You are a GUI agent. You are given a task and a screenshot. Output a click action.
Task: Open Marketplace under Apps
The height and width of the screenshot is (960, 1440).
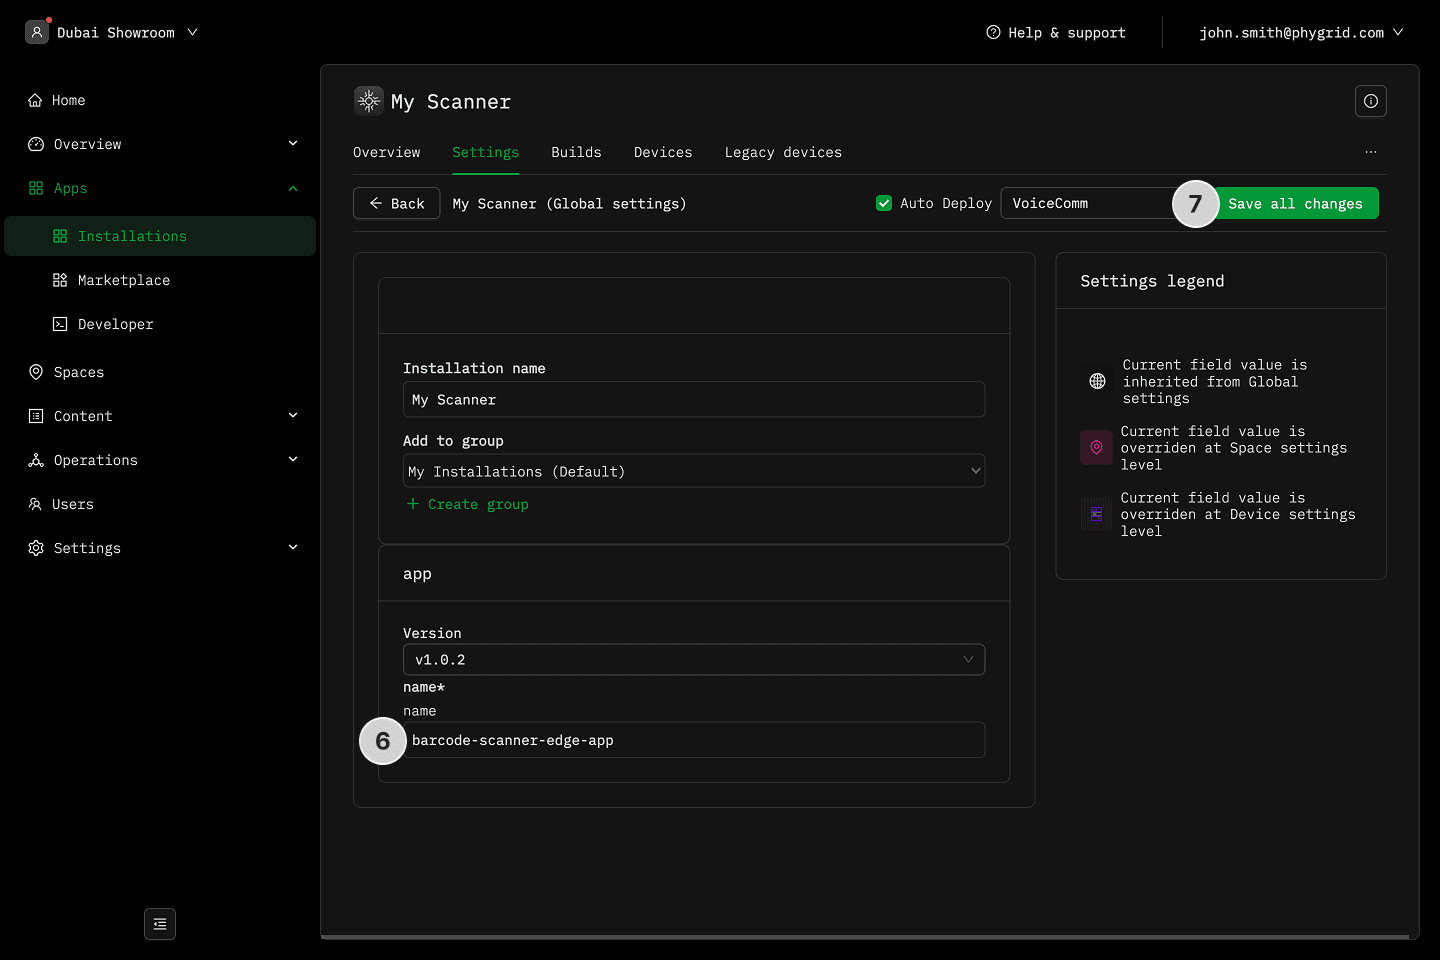123,280
